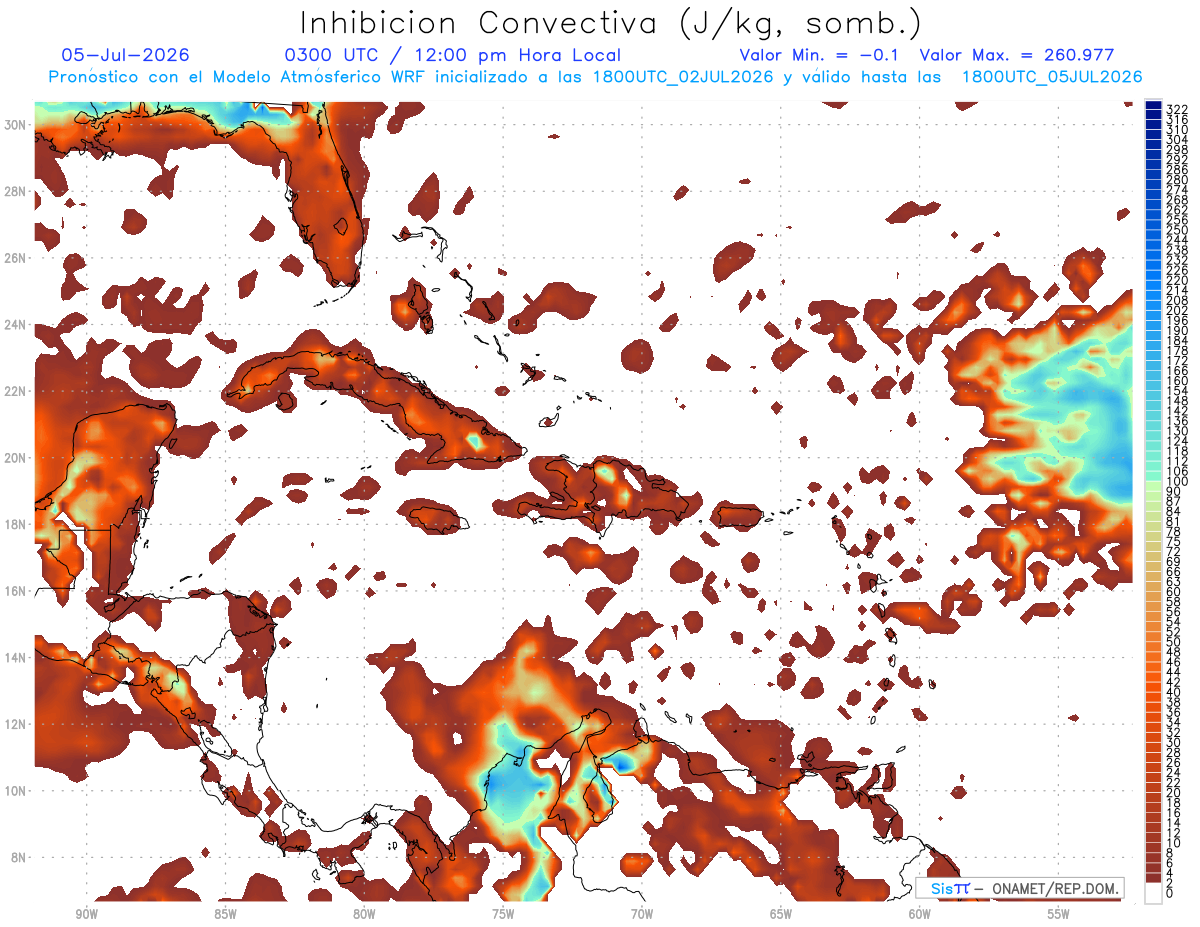This screenshot has width=1200, height=927.
Task: Click the '60W' longitude label
Action: 920,914
